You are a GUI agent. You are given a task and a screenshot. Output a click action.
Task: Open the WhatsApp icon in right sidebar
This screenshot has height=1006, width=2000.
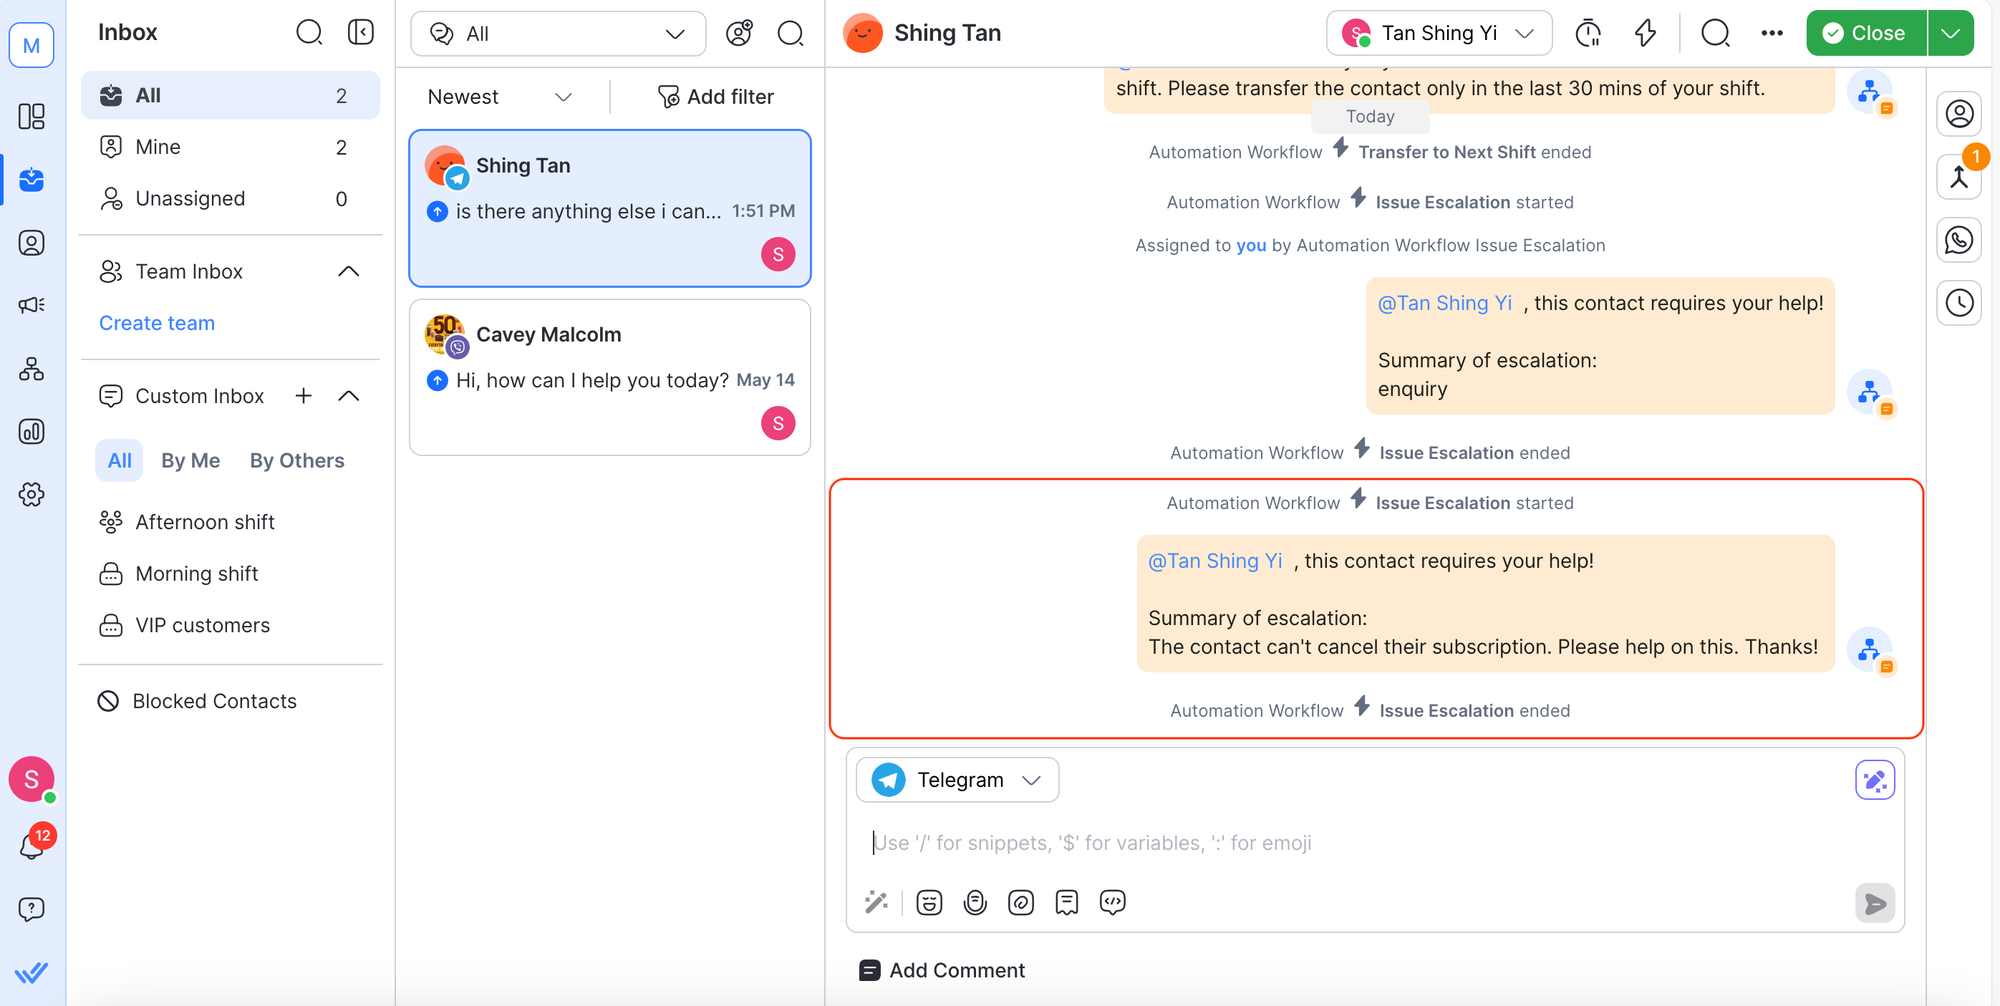[x=1959, y=240]
